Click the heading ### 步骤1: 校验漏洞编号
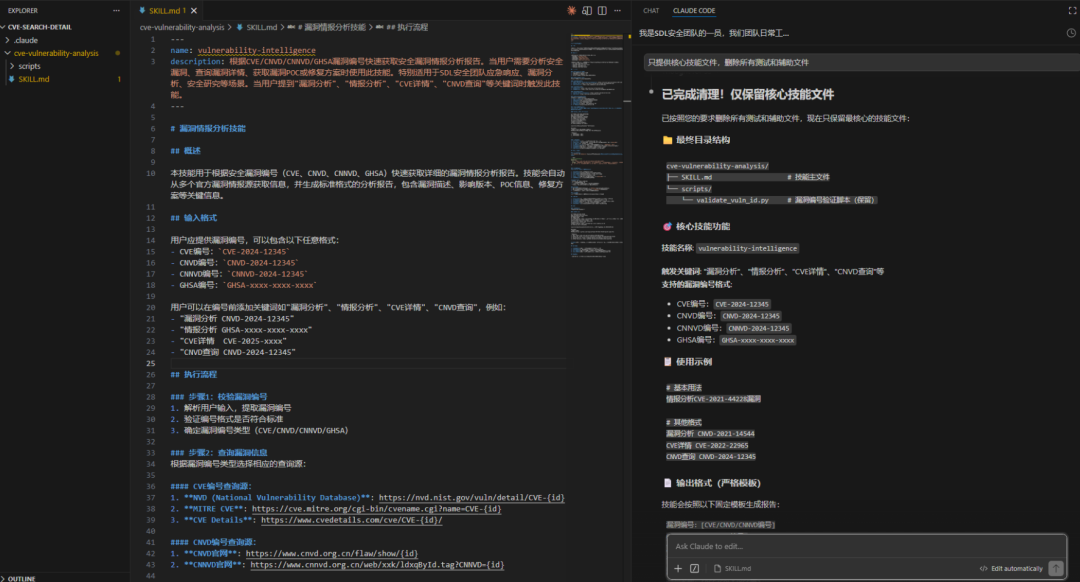 click(218, 397)
